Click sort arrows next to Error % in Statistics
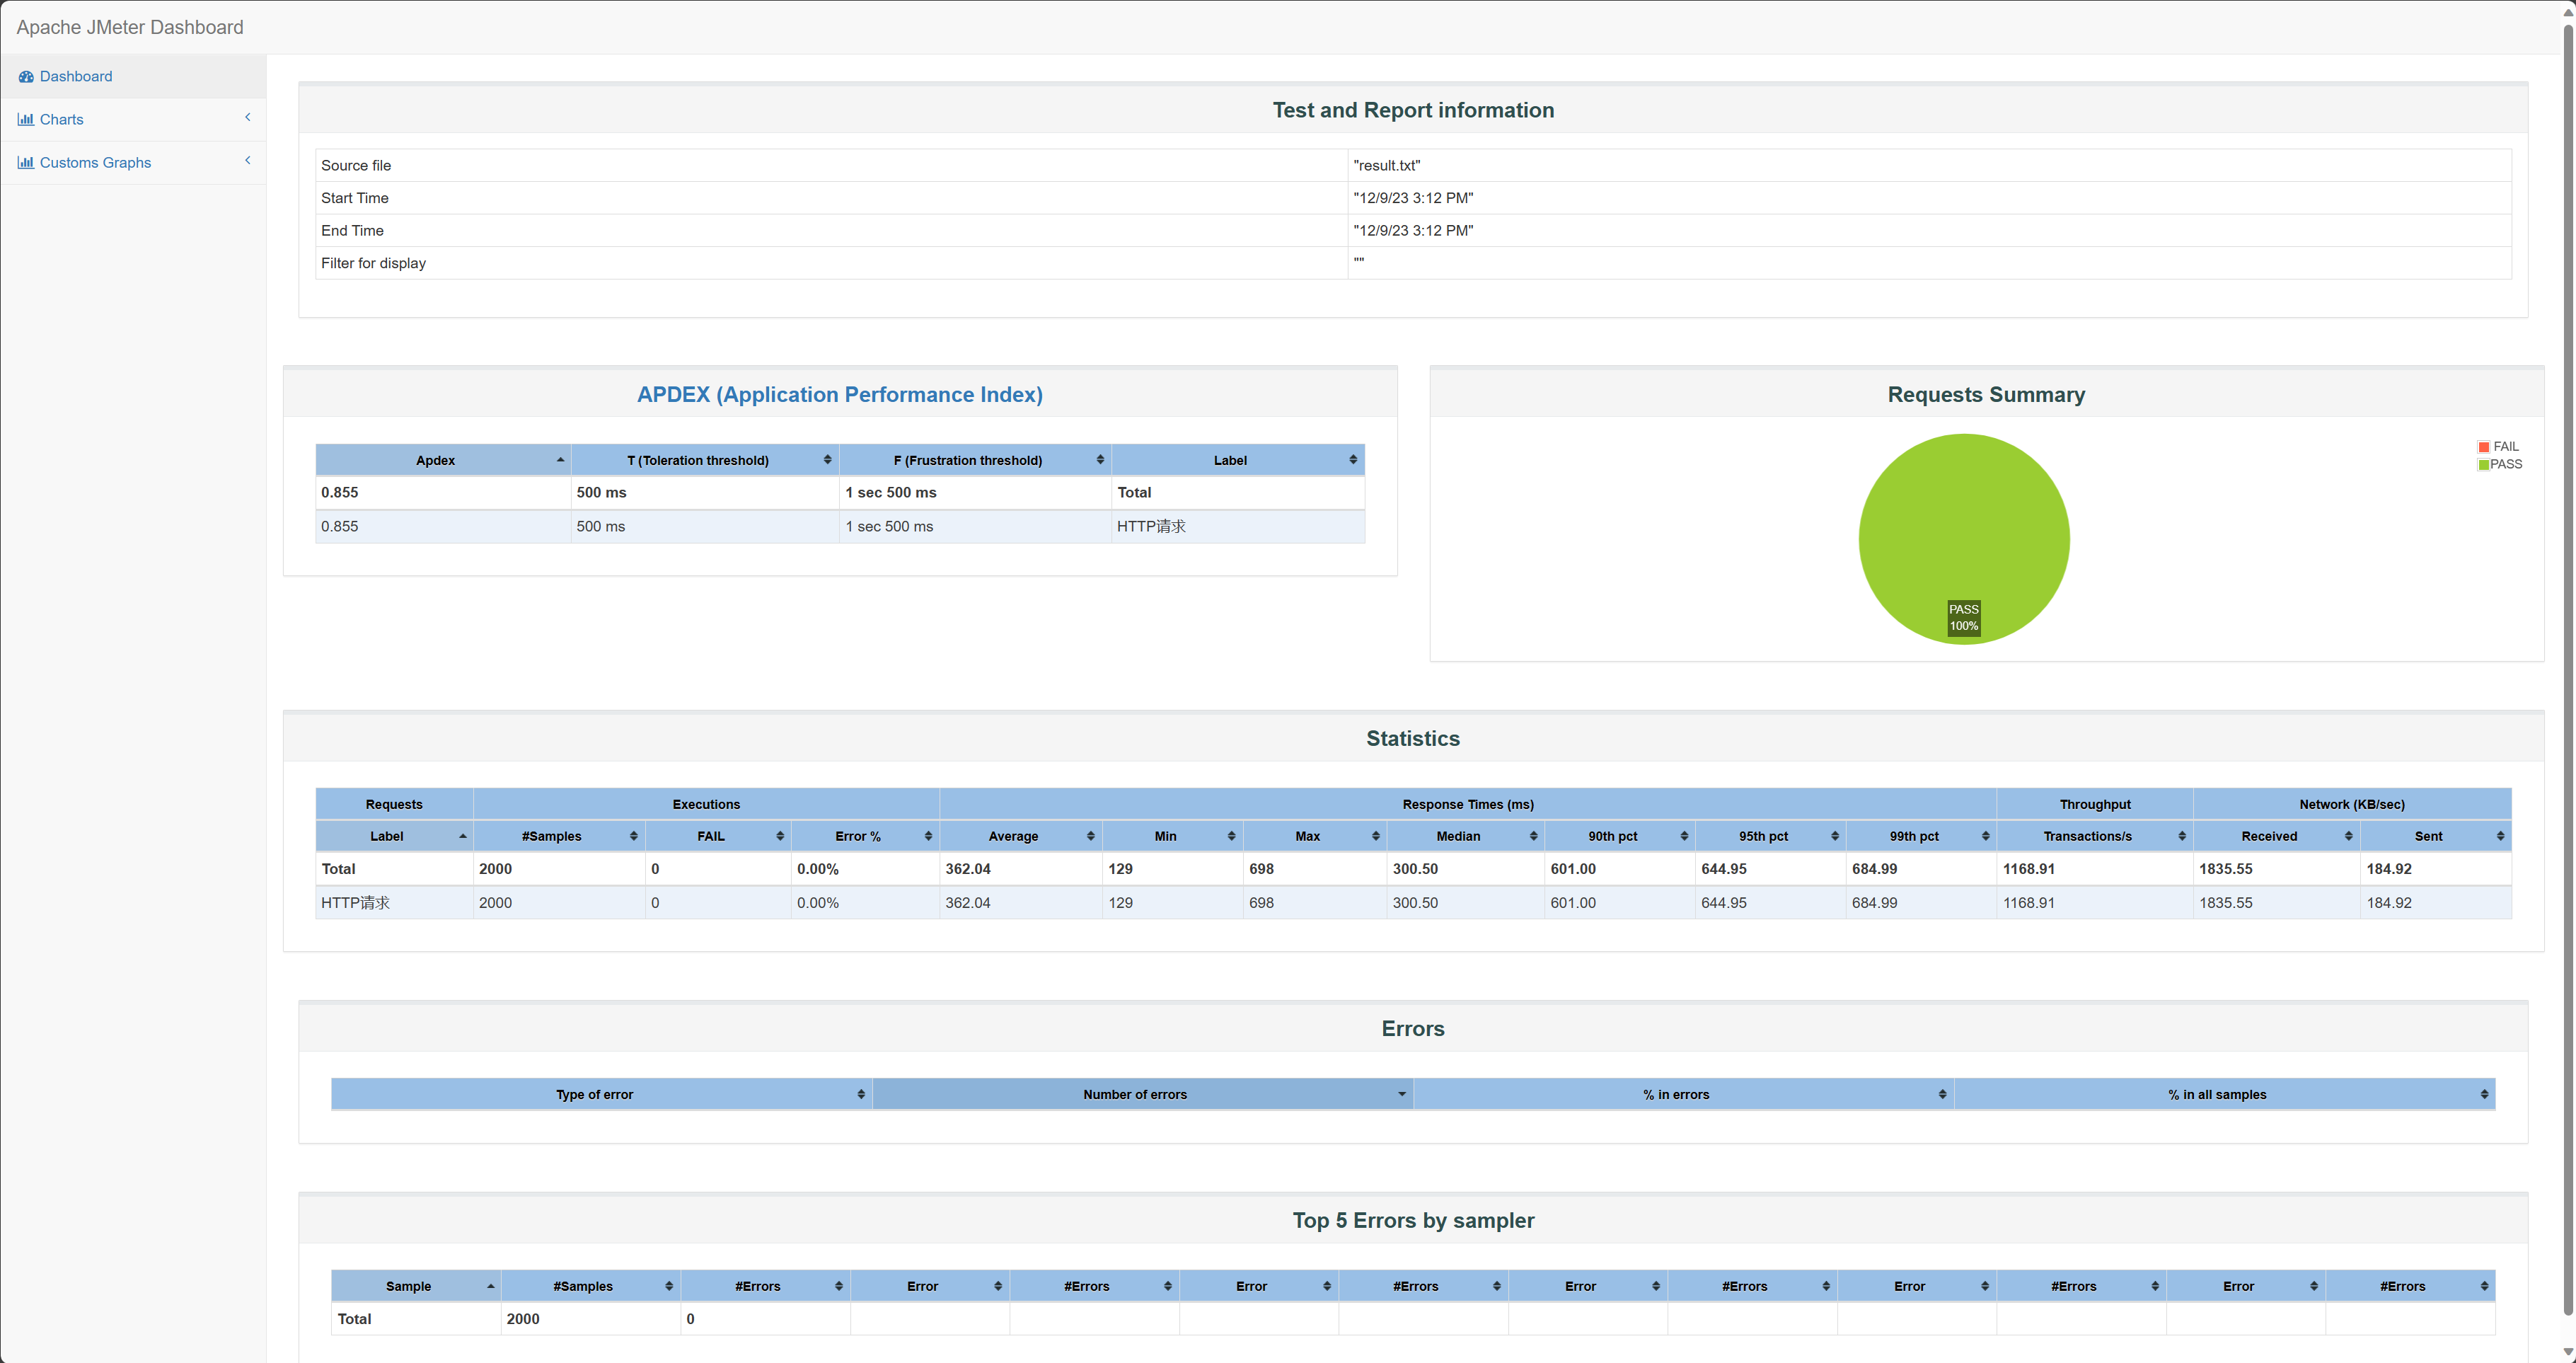This screenshot has width=2576, height=1363. point(928,836)
